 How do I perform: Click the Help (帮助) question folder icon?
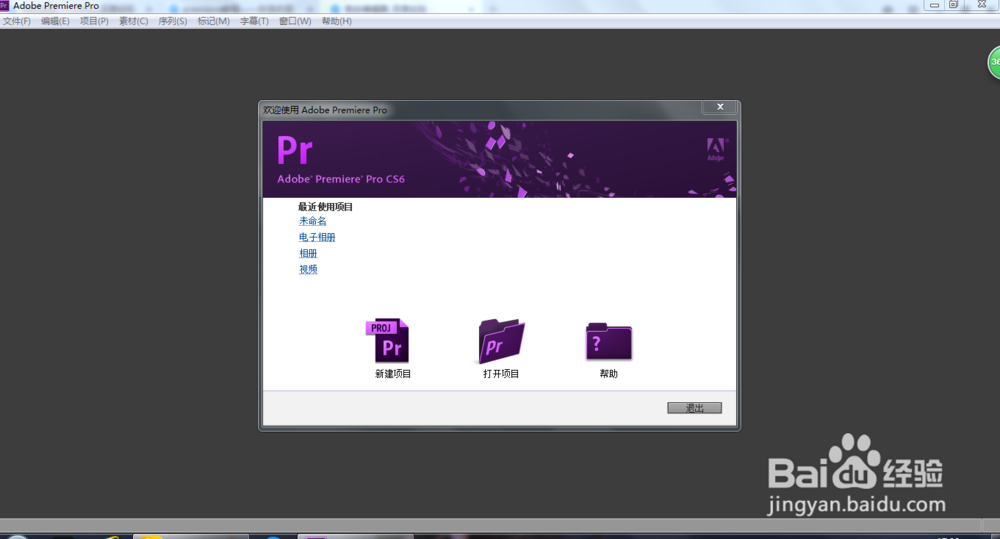(608, 341)
